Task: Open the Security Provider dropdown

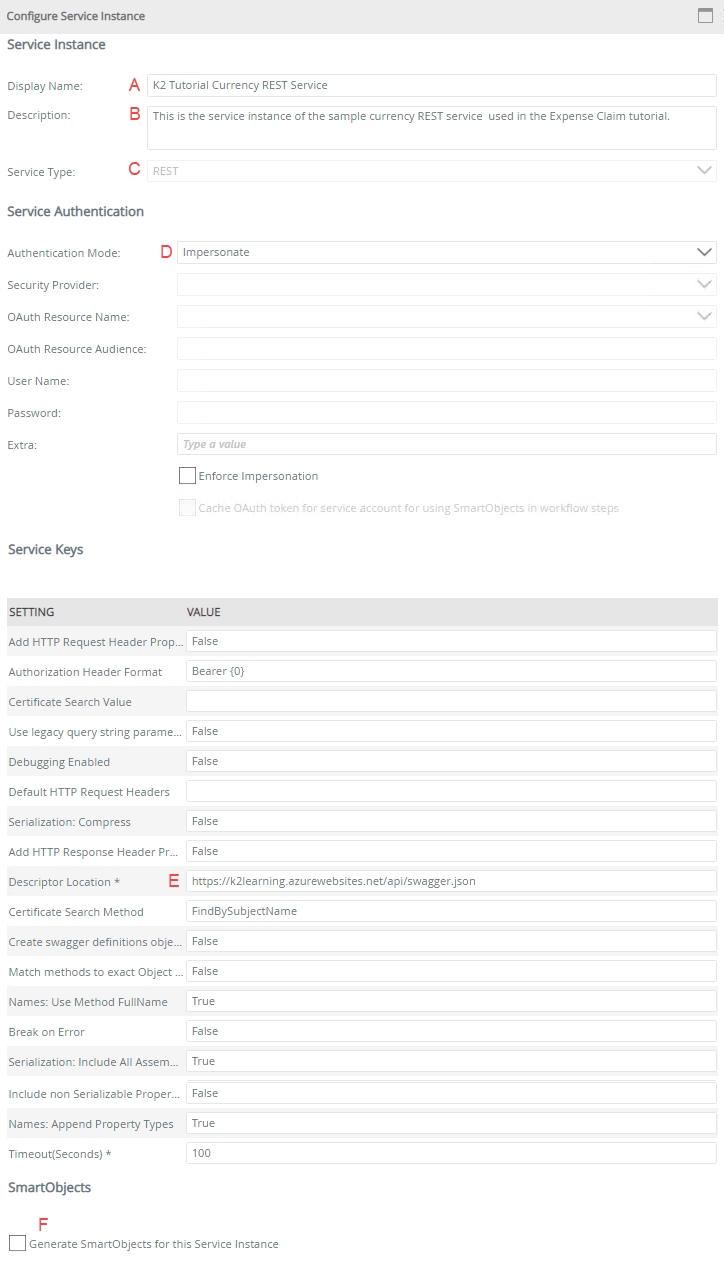Action: click(446, 284)
